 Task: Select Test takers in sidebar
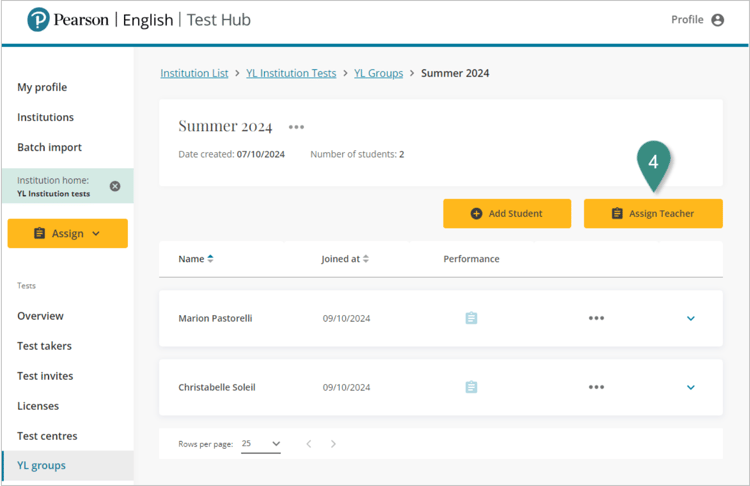tap(44, 346)
